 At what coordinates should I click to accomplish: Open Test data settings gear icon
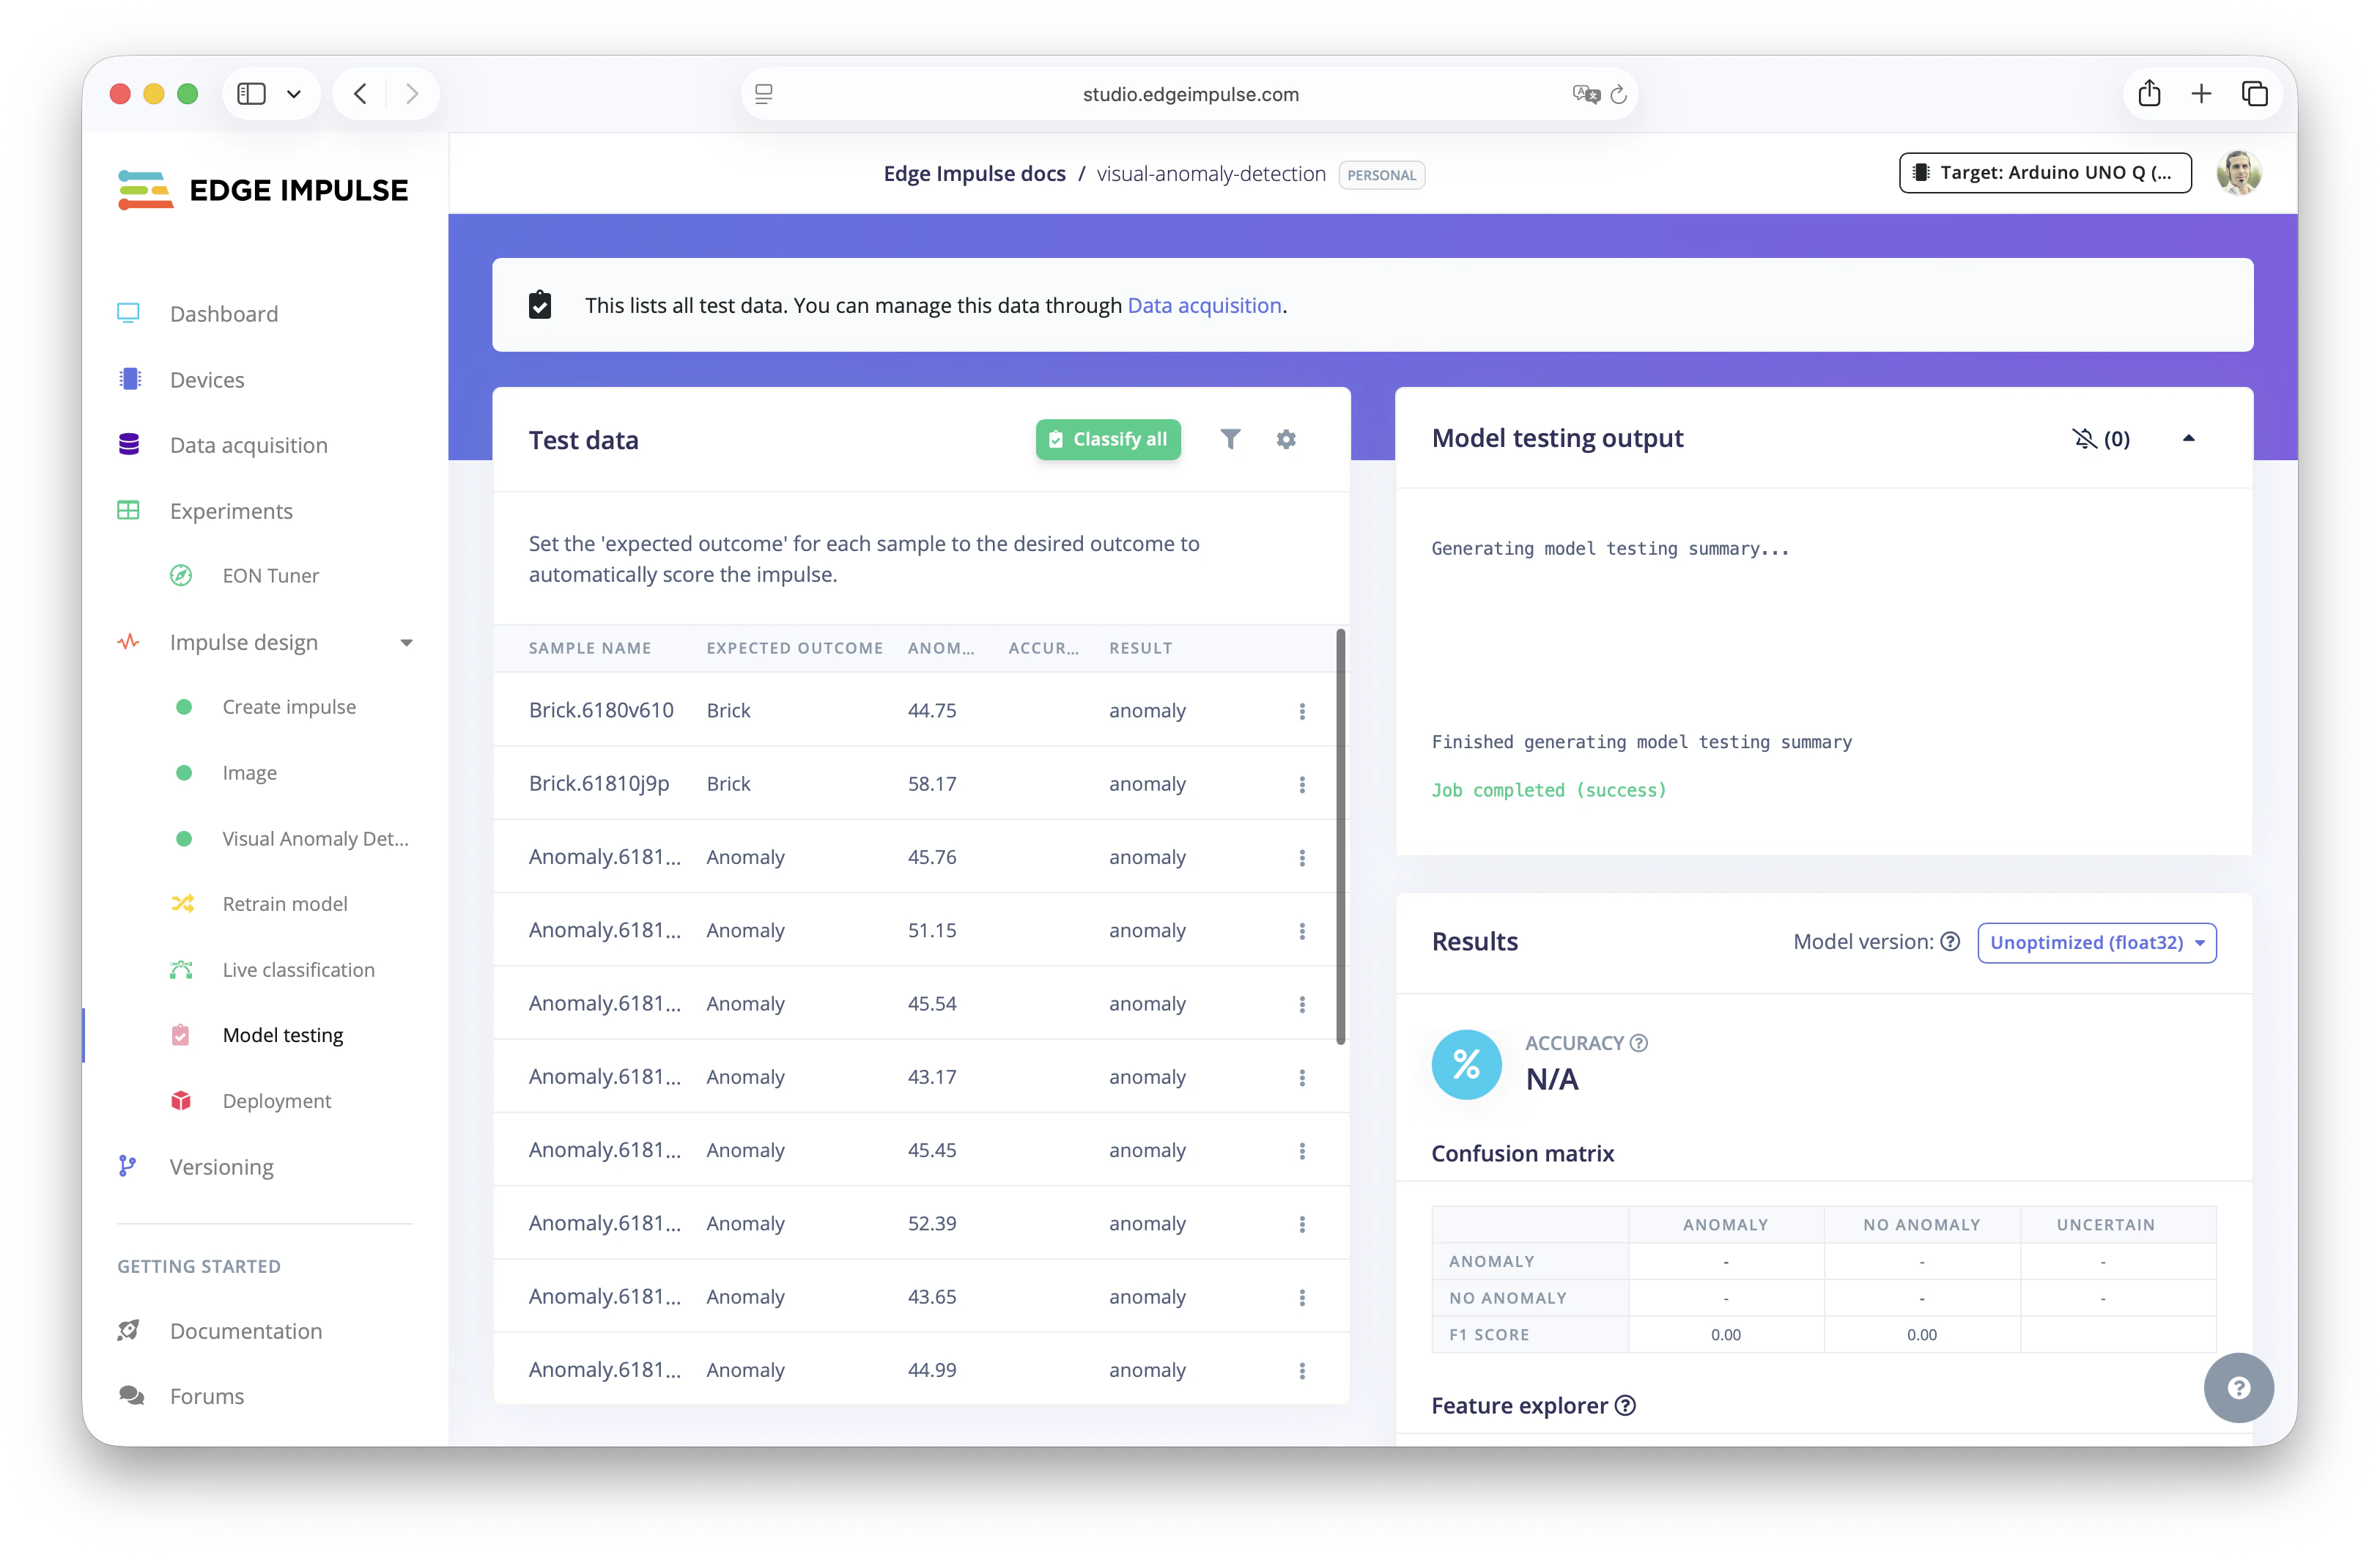[x=1286, y=439]
